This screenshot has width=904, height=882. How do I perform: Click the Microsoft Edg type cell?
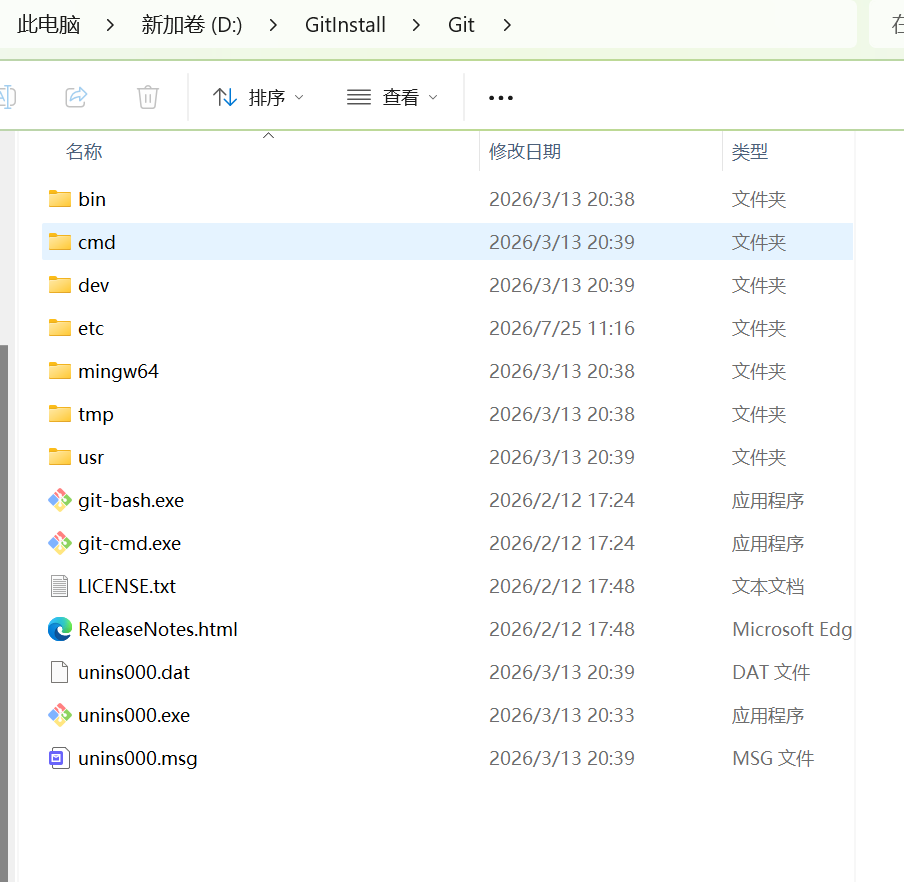click(x=792, y=630)
